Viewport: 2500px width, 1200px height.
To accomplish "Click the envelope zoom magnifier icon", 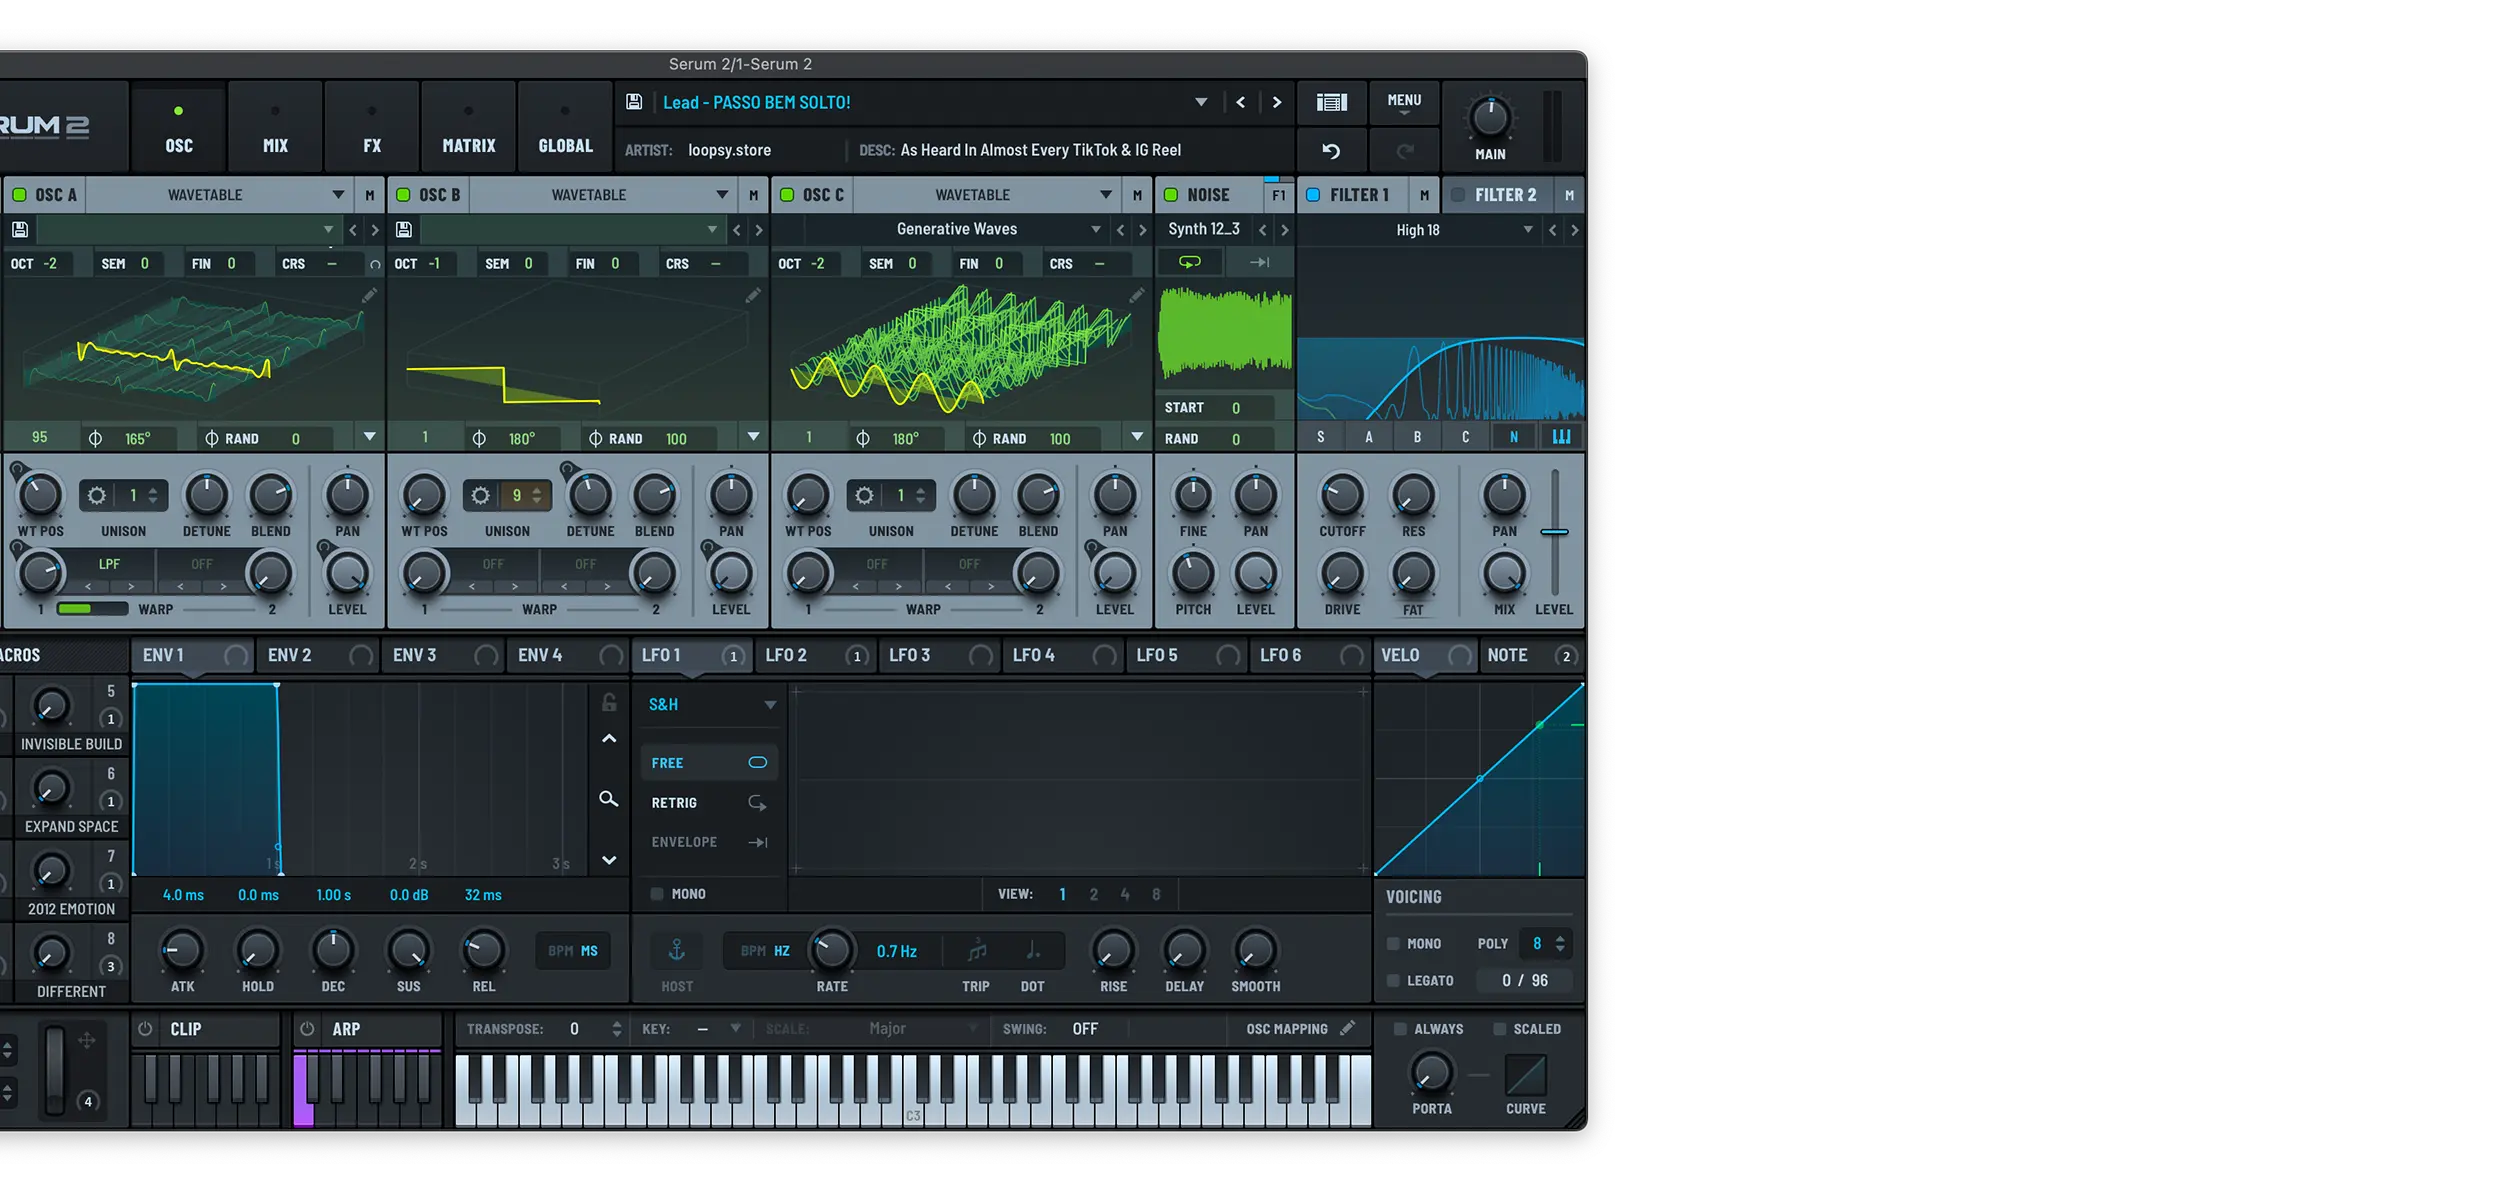I will point(608,799).
